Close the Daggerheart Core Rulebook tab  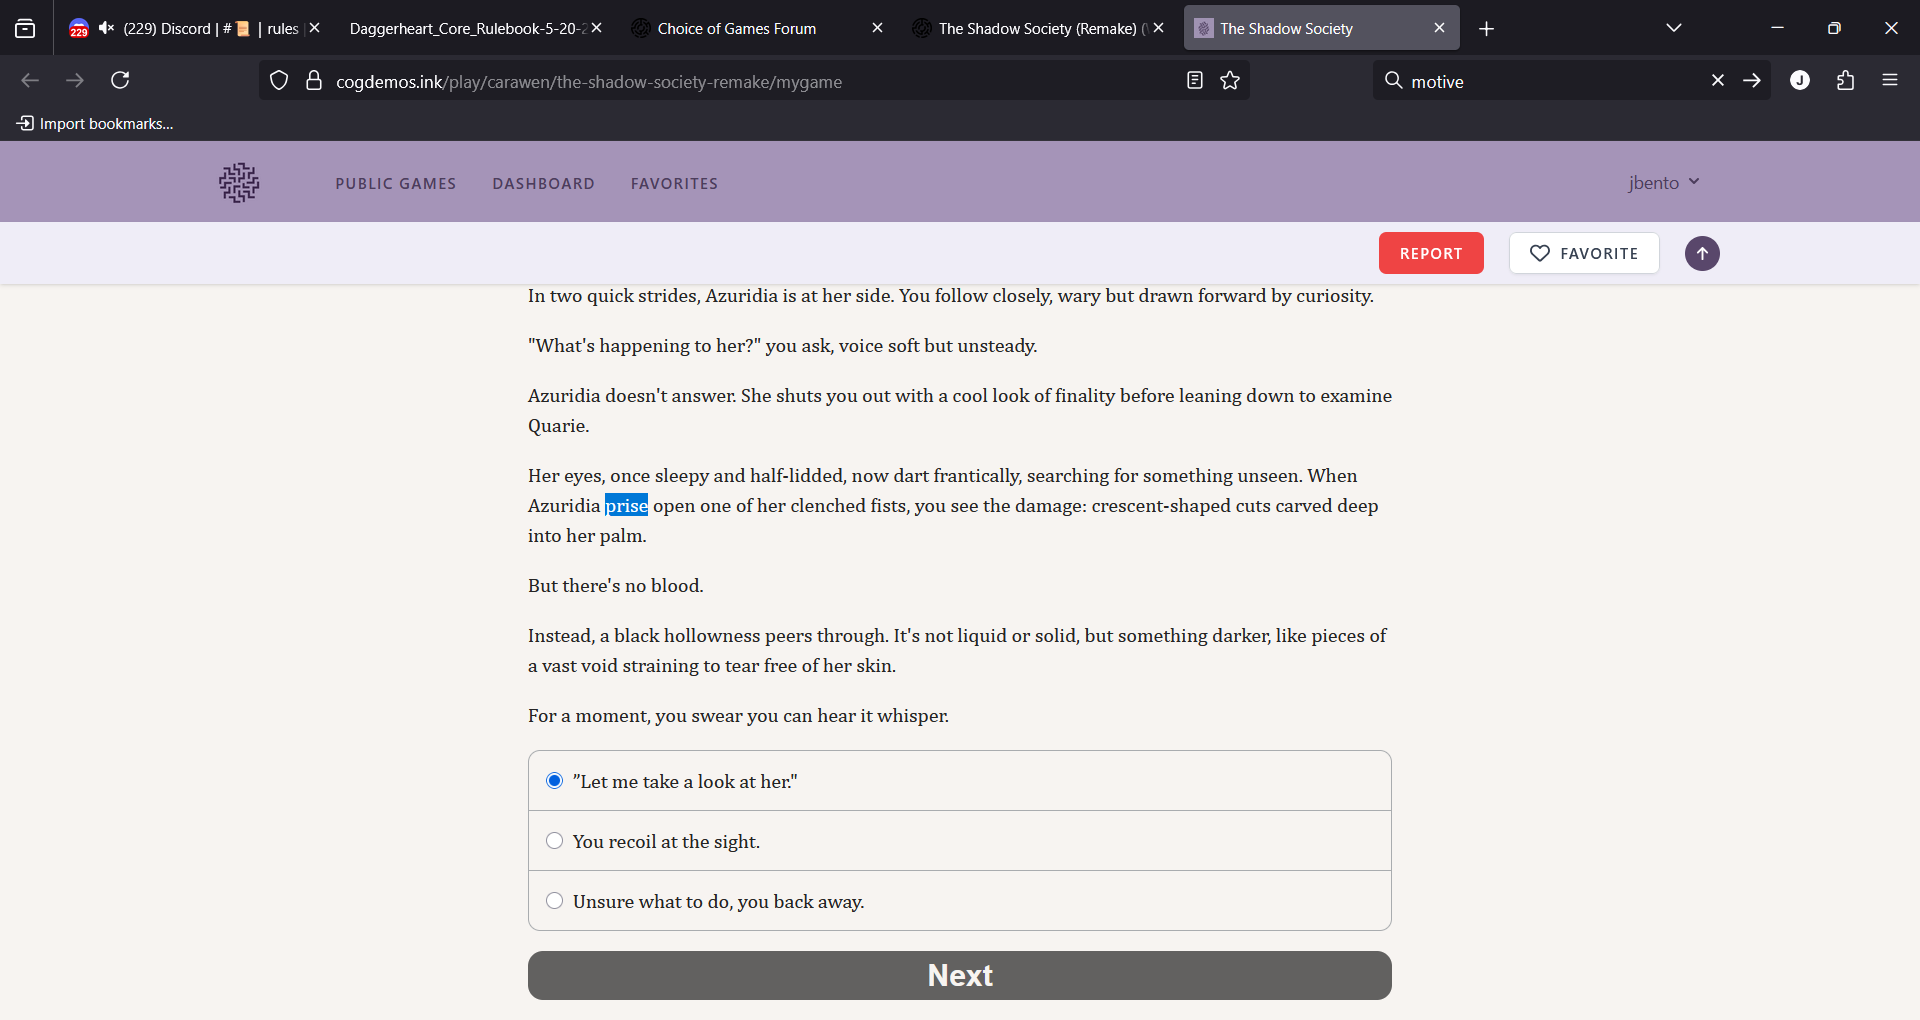(x=597, y=28)
